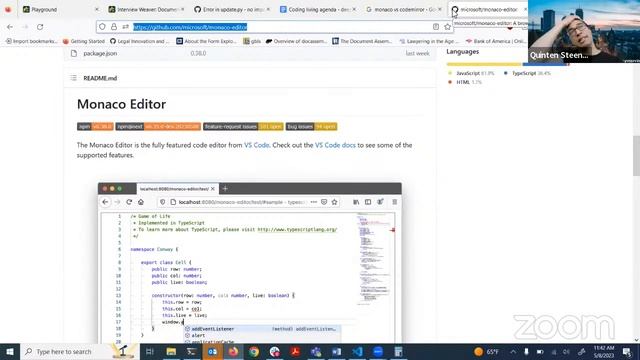Click the padlock site security icon

pos(114,27)
